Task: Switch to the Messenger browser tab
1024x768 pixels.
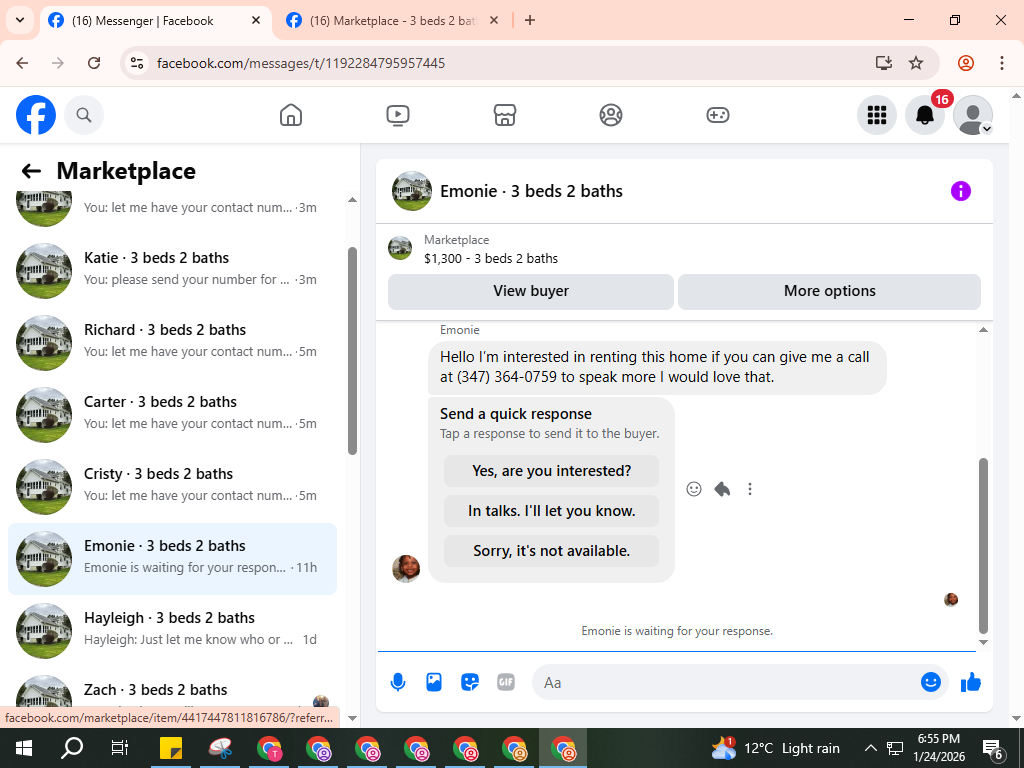Action: [x=157, y=21]
